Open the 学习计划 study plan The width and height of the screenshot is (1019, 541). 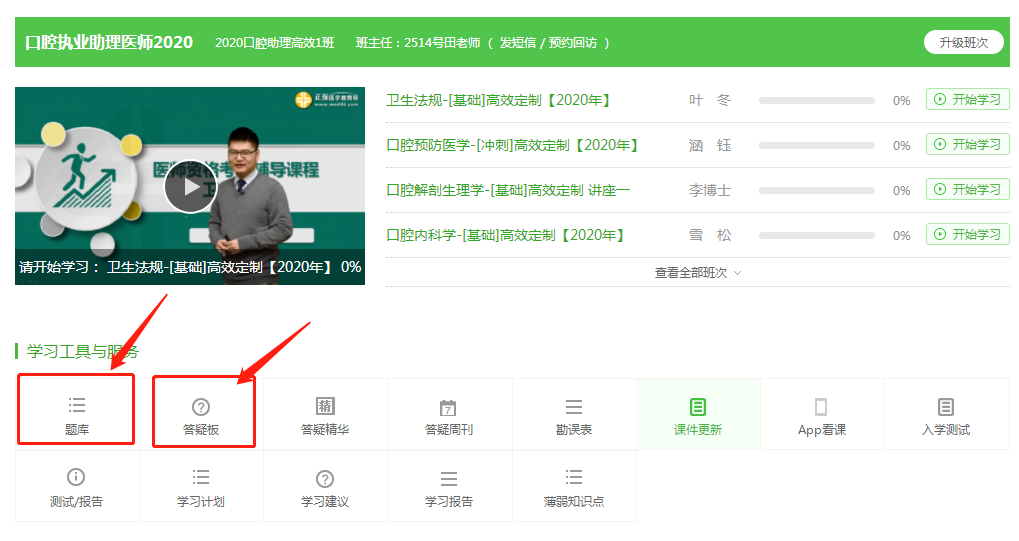(201, 486)
